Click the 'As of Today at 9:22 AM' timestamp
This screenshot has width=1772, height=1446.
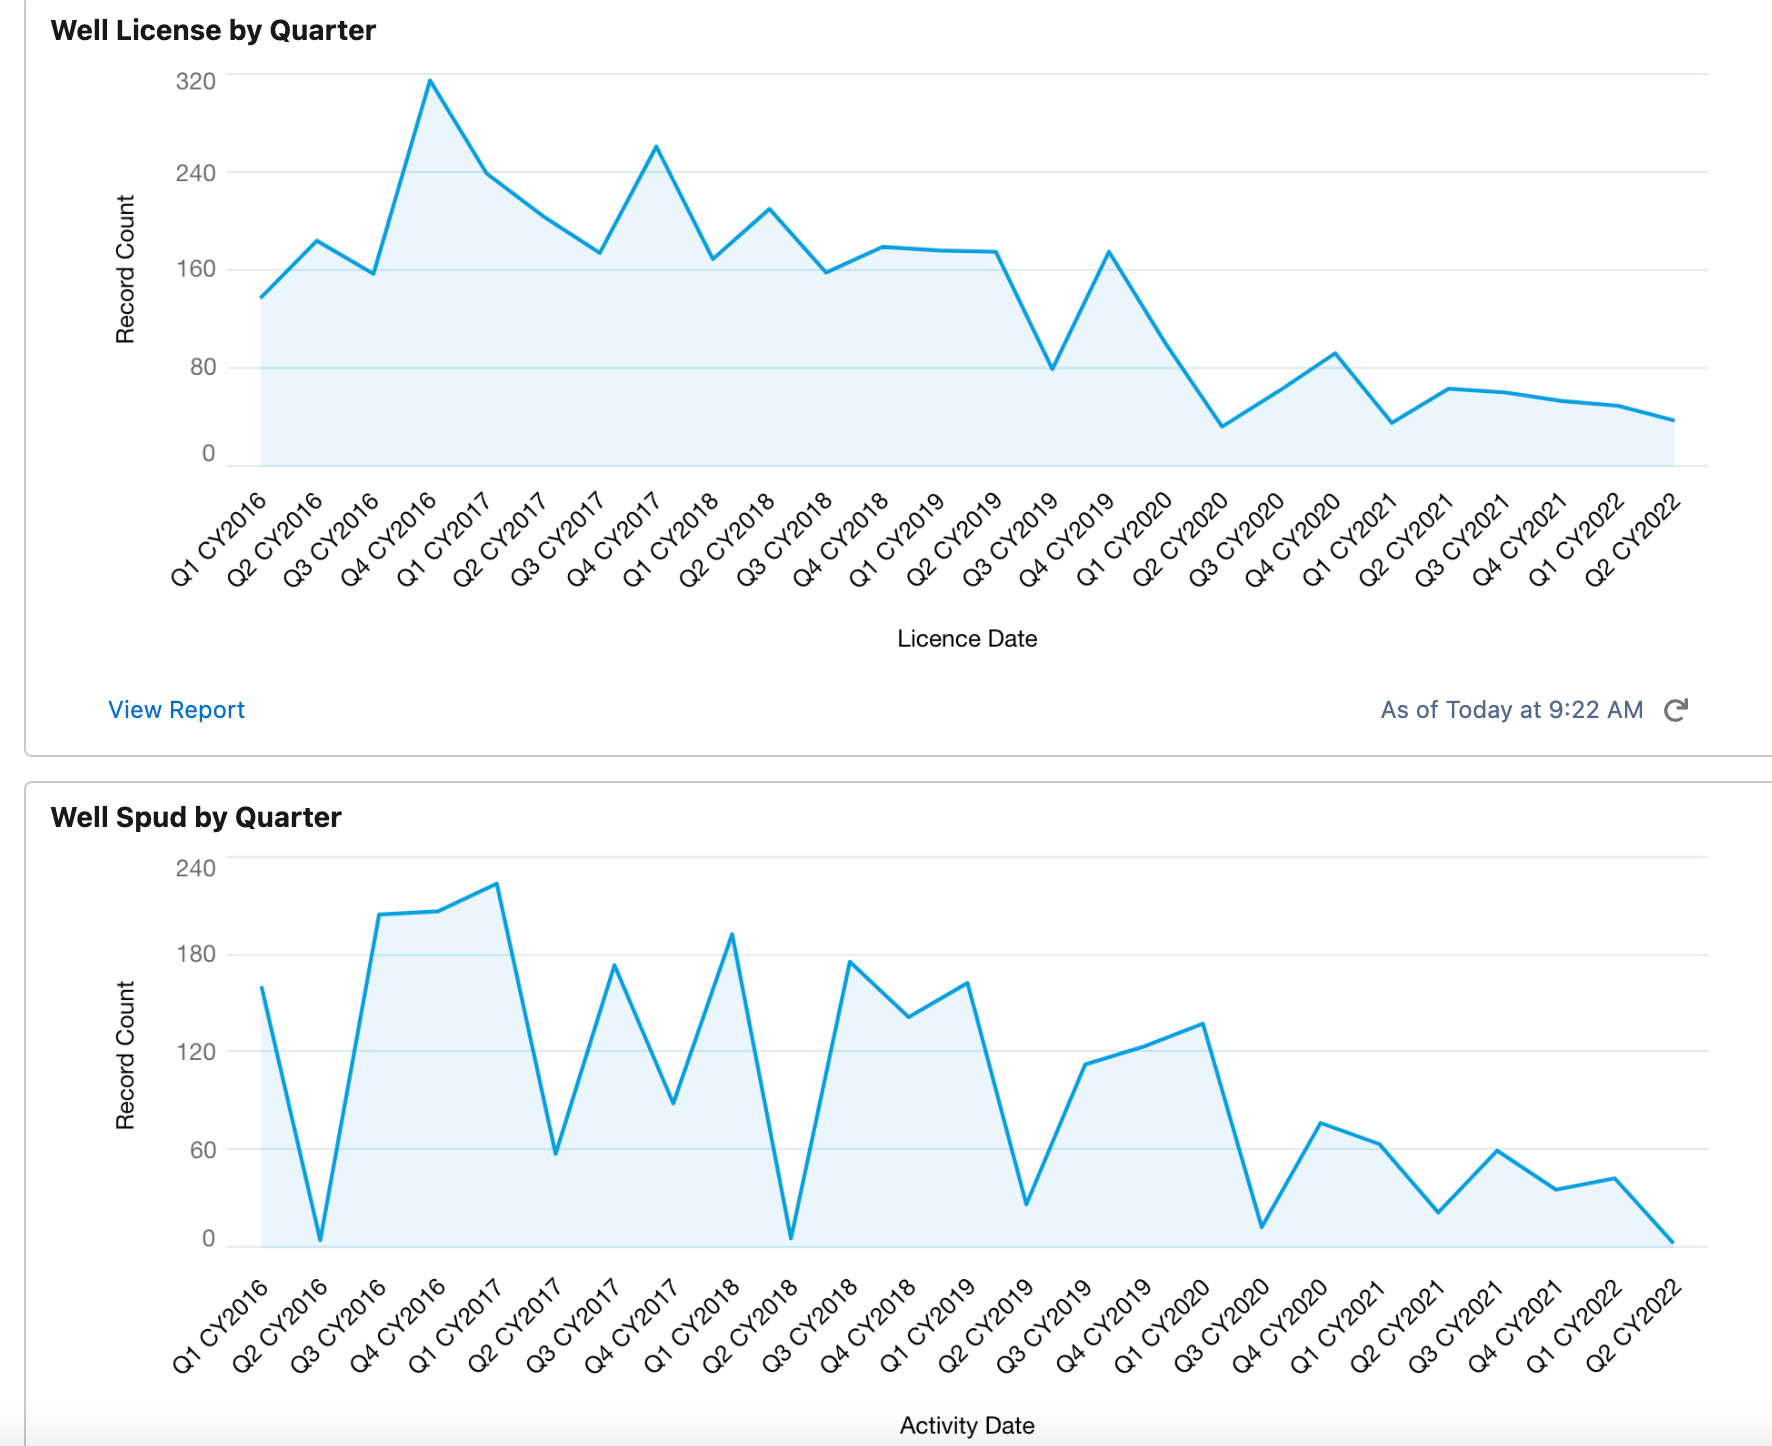(1511, 710)
